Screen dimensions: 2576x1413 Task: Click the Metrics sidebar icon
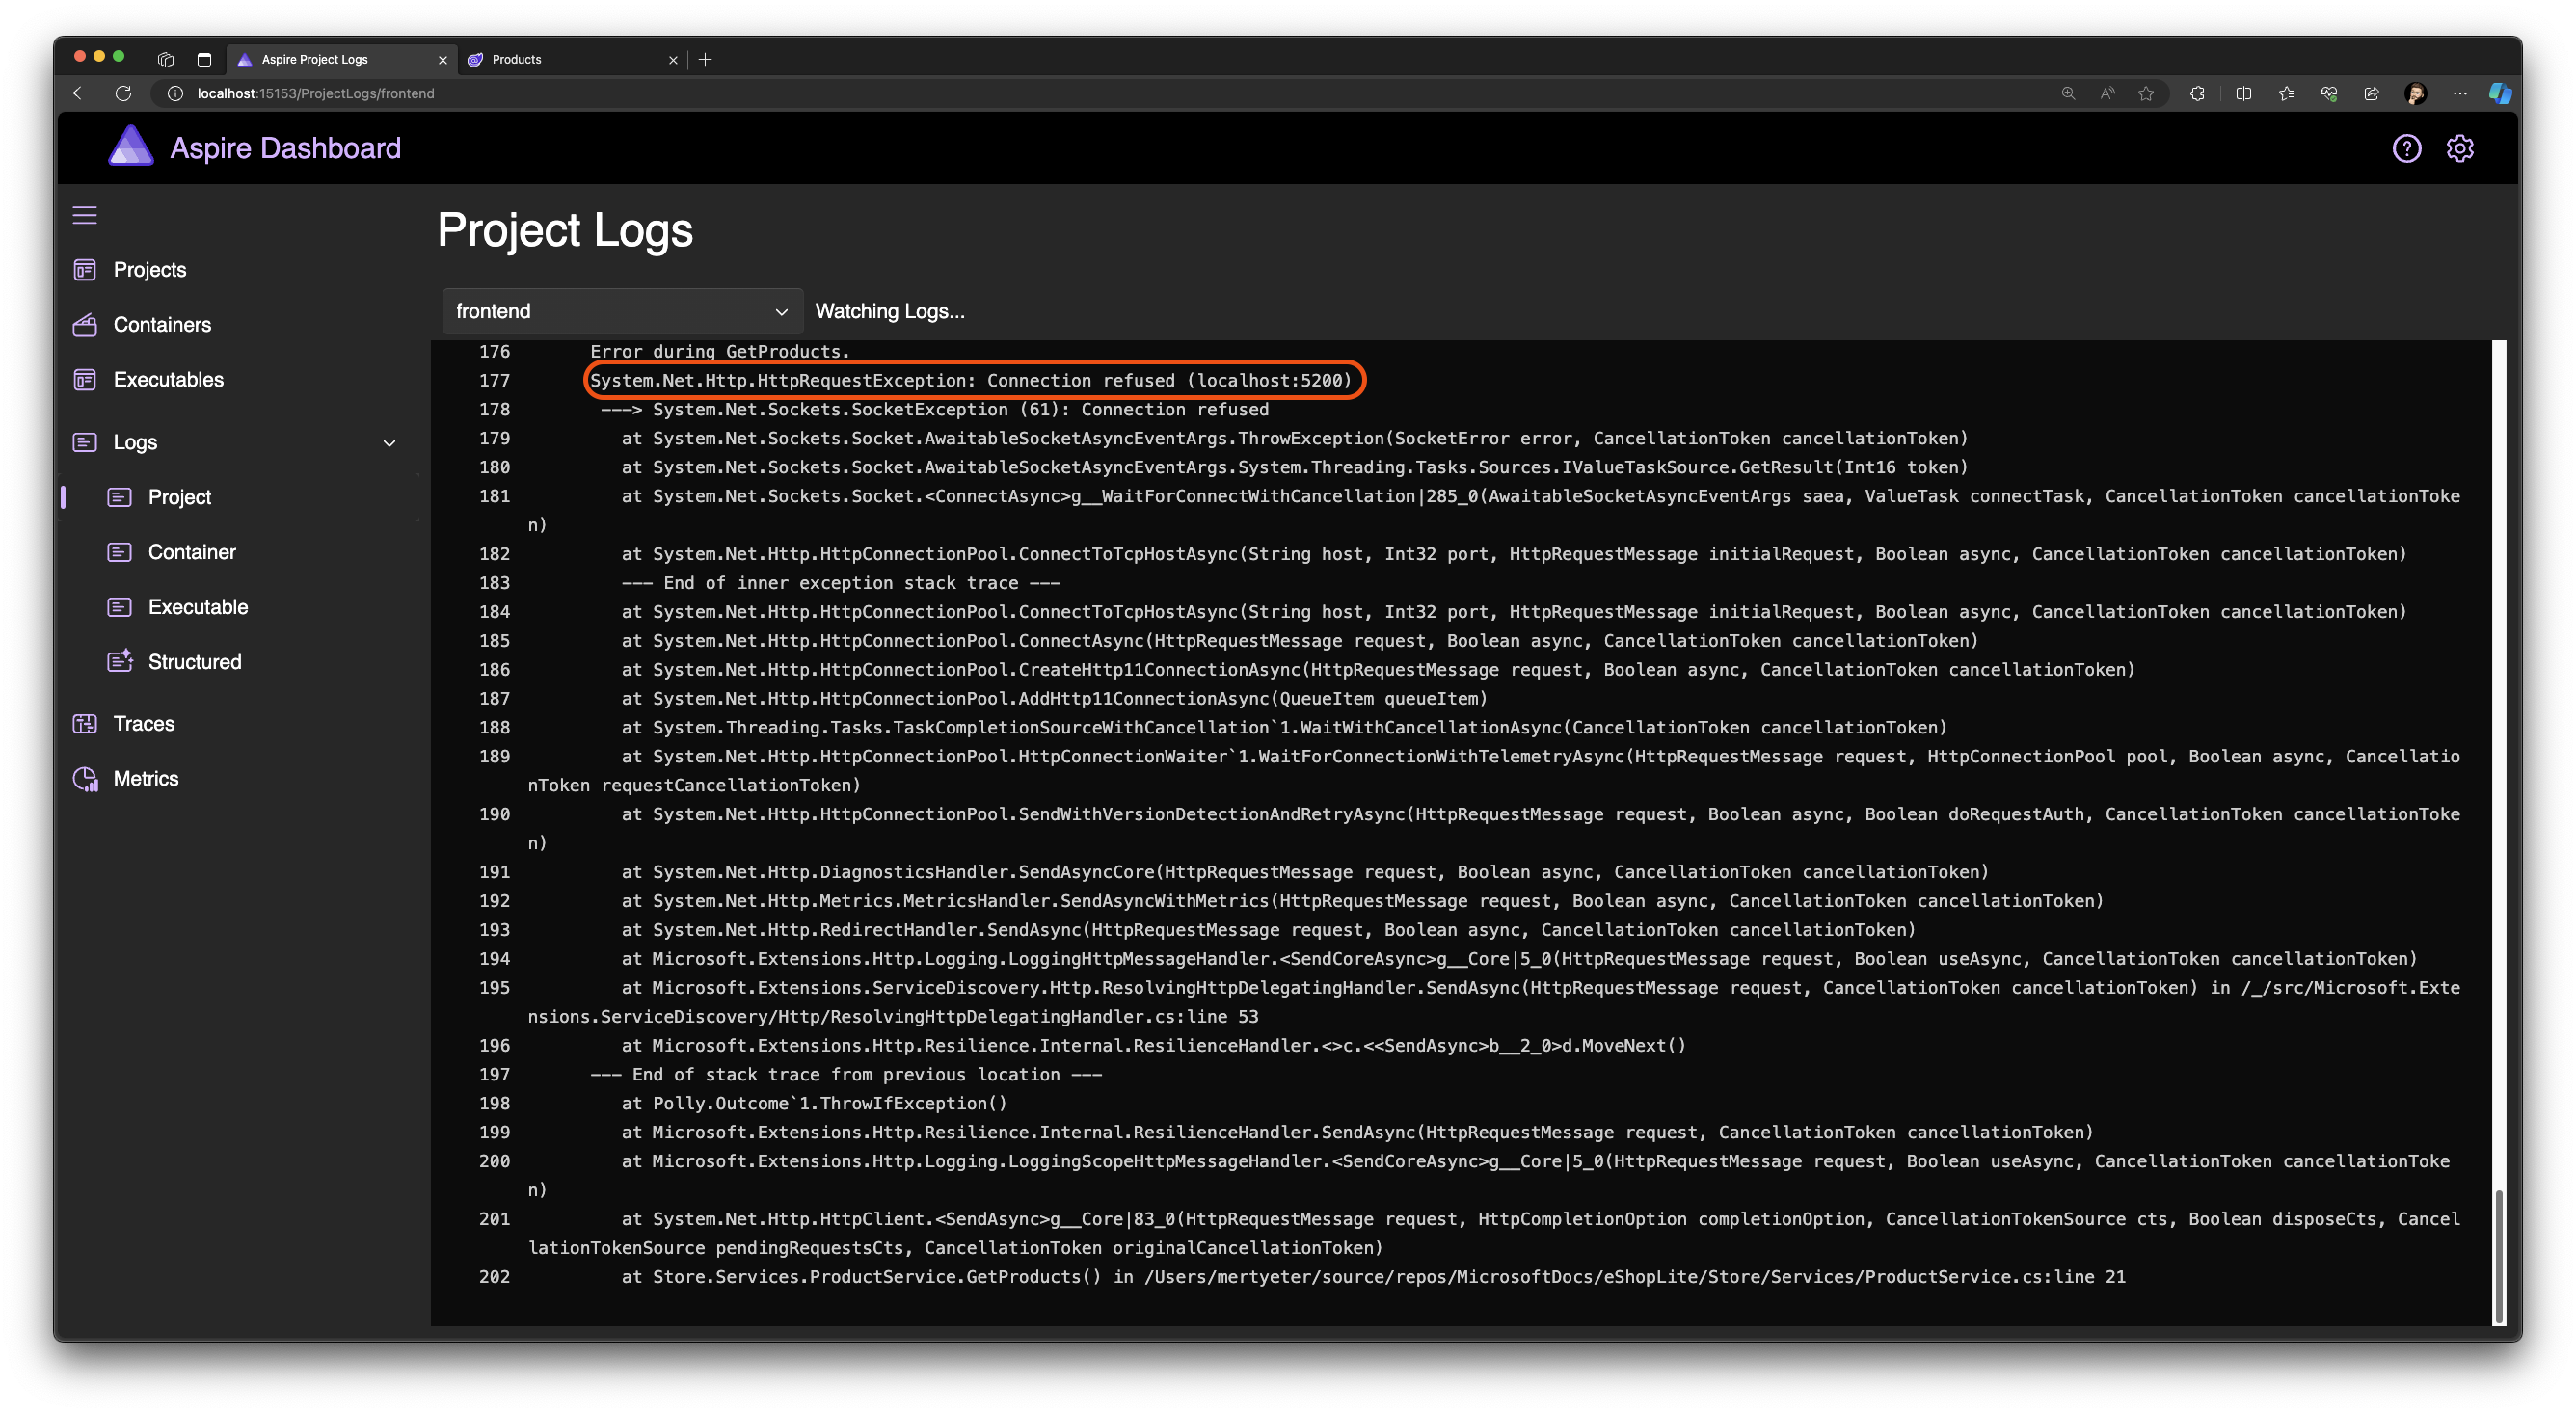85,779
